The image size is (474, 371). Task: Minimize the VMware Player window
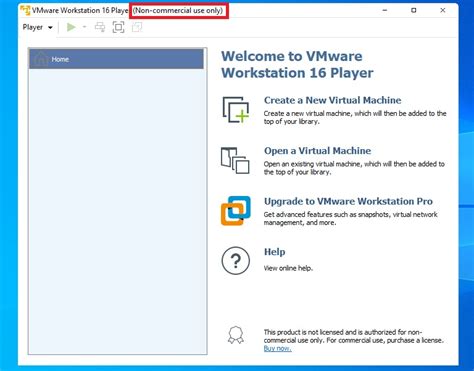pyautogui.click(x=385, y=10)
